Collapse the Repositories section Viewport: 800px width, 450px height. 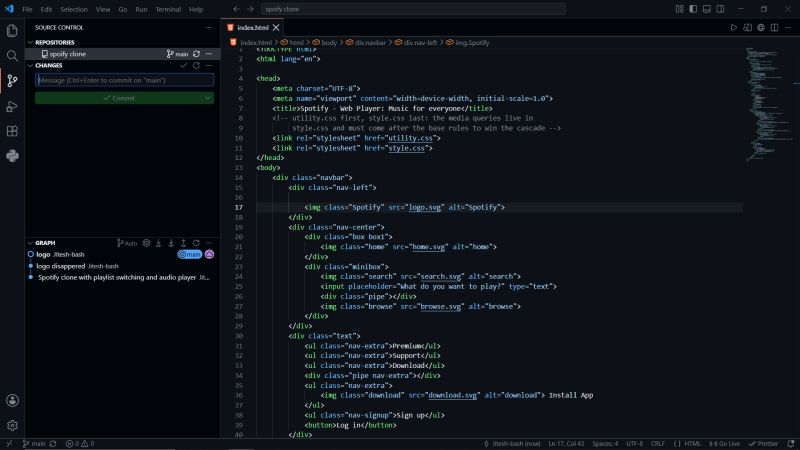coord(31,42)
